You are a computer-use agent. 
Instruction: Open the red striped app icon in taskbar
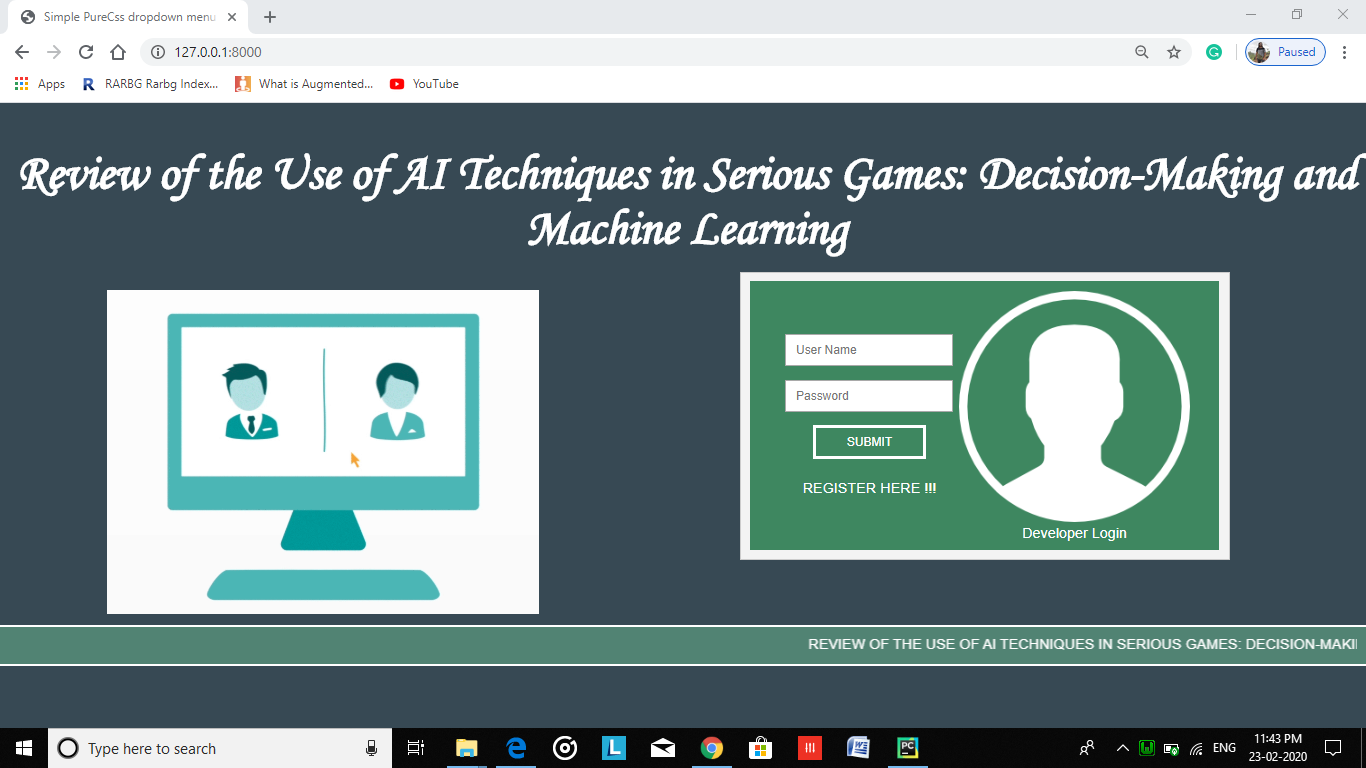coord(809,748)
